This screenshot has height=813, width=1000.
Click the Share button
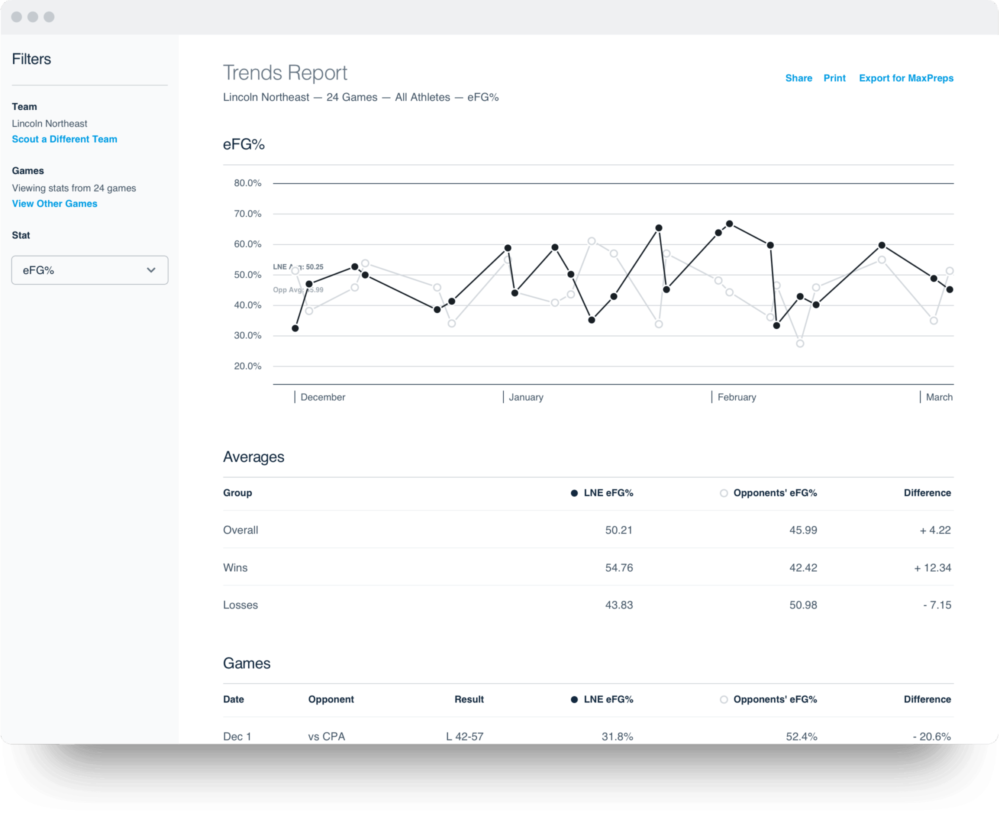(x=798, y=78)
